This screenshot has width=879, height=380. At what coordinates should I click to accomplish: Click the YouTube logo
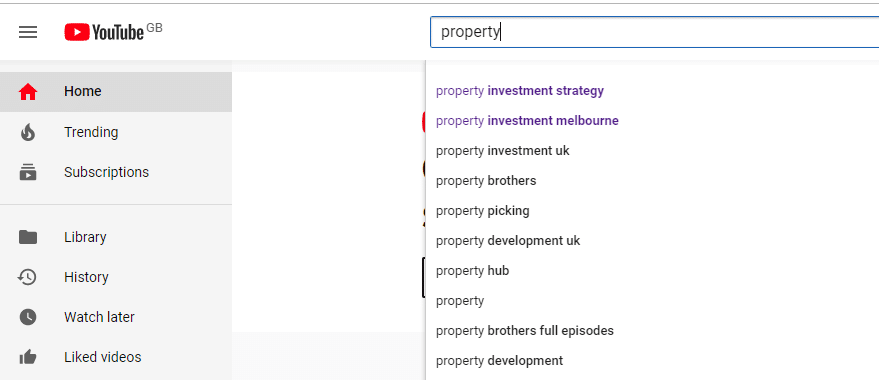104,32
